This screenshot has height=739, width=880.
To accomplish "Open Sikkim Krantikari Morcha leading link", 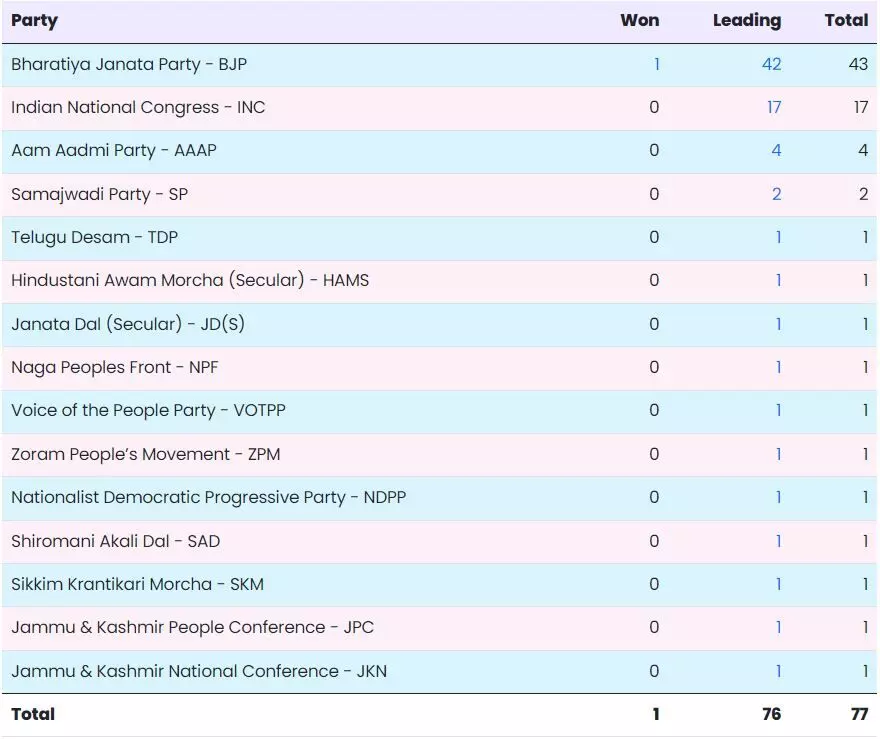I will [778, 584].
